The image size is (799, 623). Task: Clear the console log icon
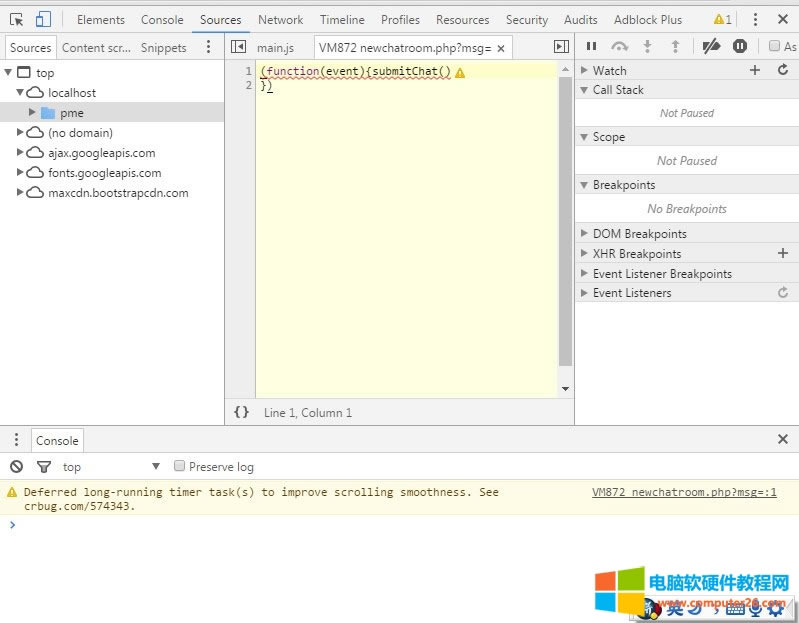click(16, 466)
